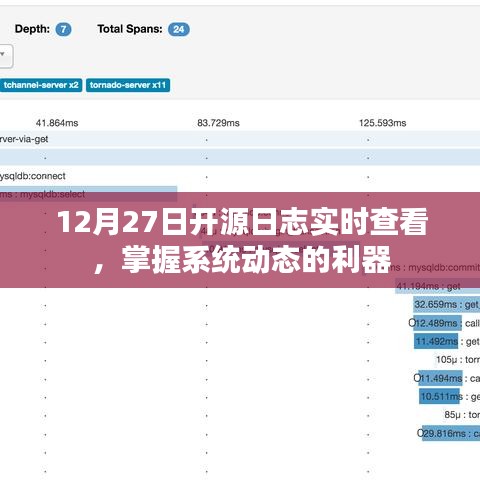480x480 pixels.
Task: Select the 83.729ms timeline marker
Action: 218,123
